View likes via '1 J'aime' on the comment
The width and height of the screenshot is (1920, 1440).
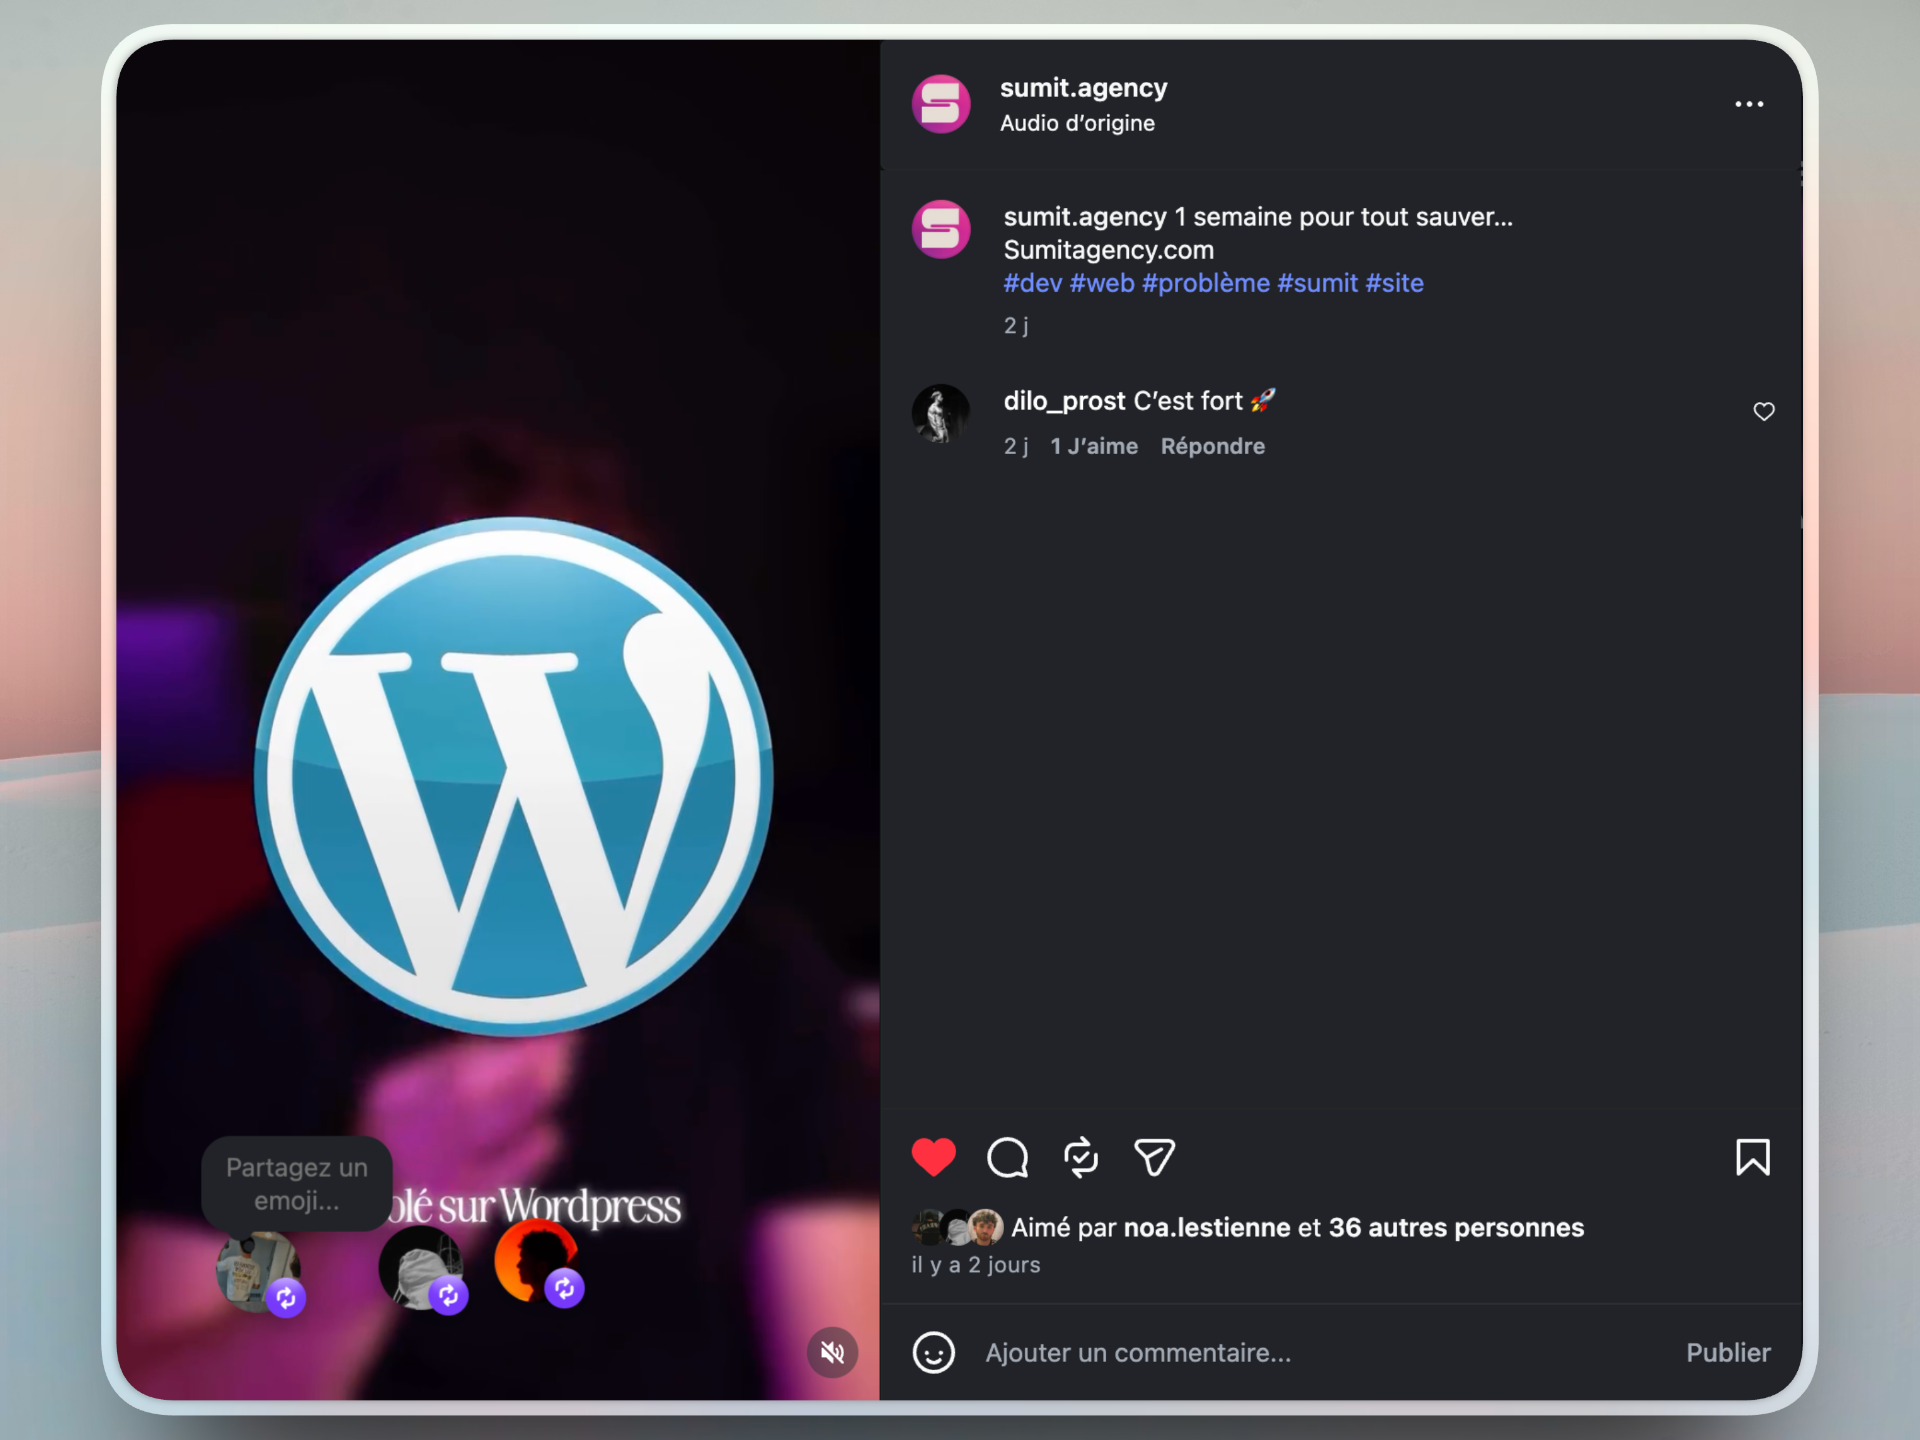1093,446
